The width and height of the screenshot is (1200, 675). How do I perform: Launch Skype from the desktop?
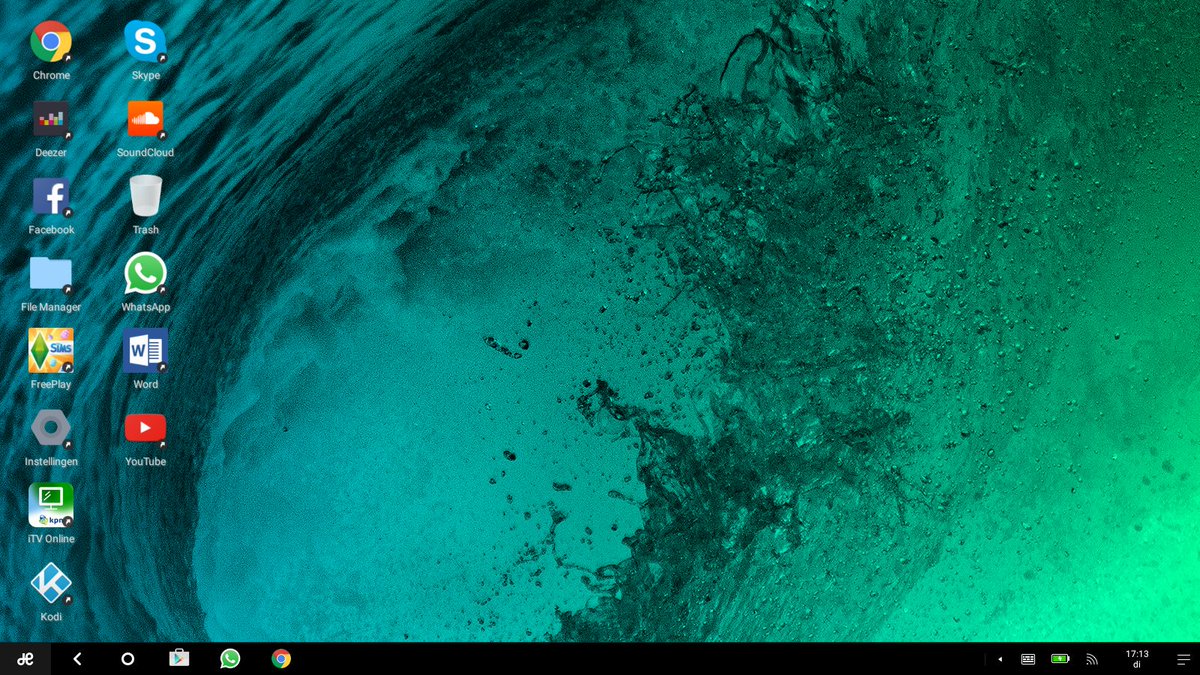pyautogui.click(x=145, y=42)
